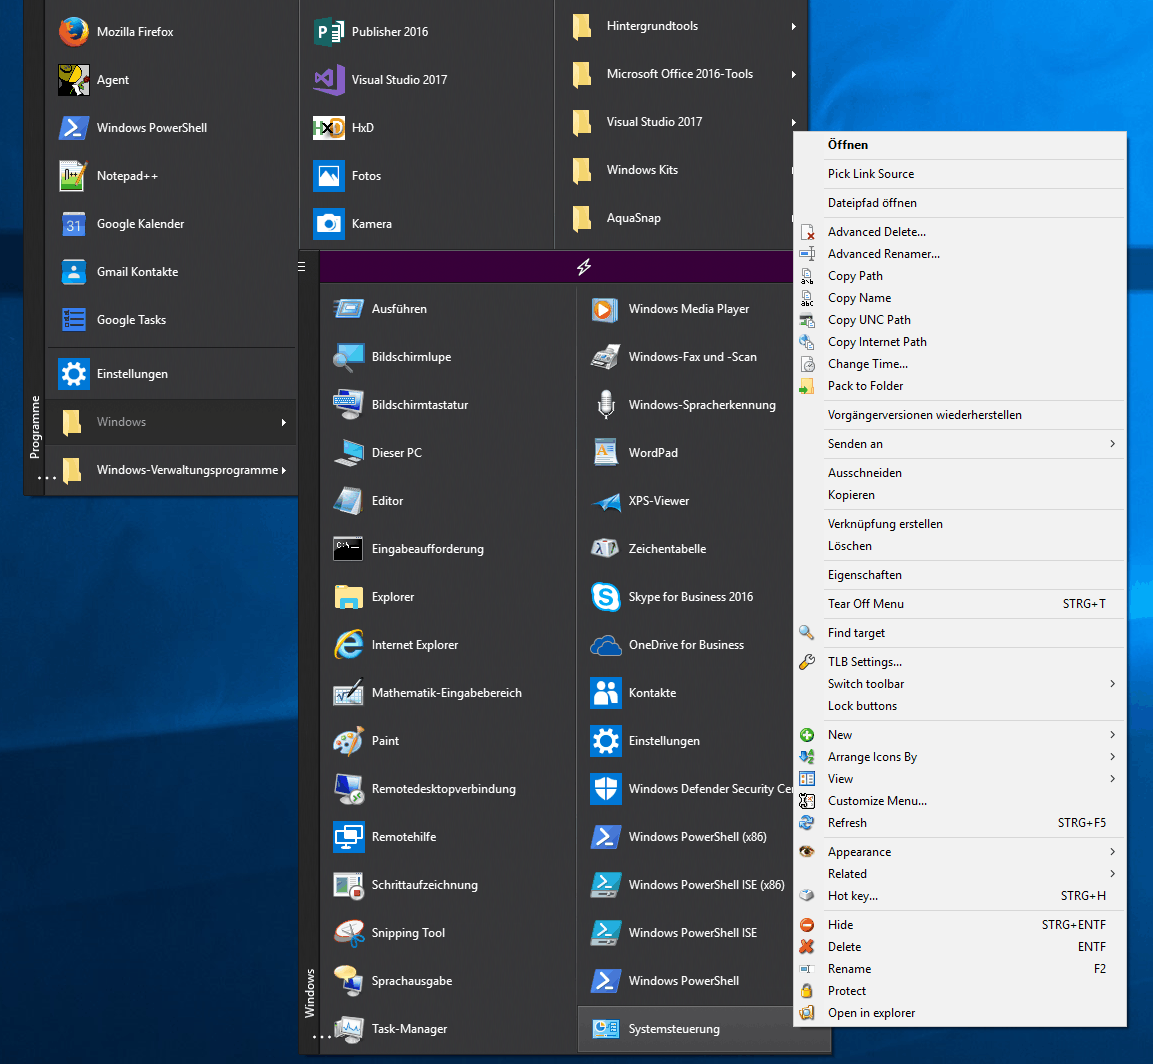Screen dimensions: 1153x1064
Task: Expand the New submenu
Action: tap(960, 735)
